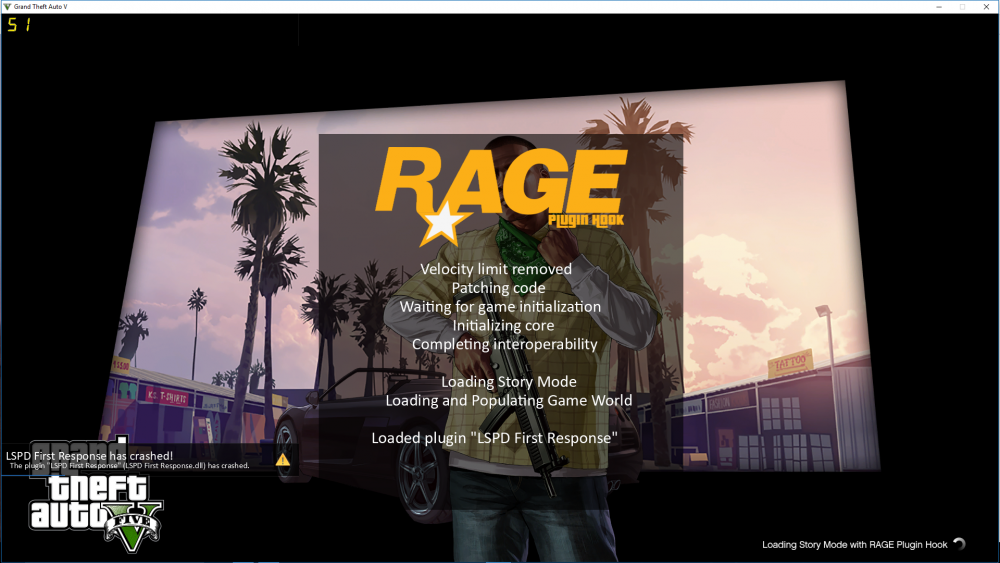Image resolution: width=1000 pixels, height=563 pixels.
Task: Click the 'Completing interoperability' status line
Action: [504, 344]
